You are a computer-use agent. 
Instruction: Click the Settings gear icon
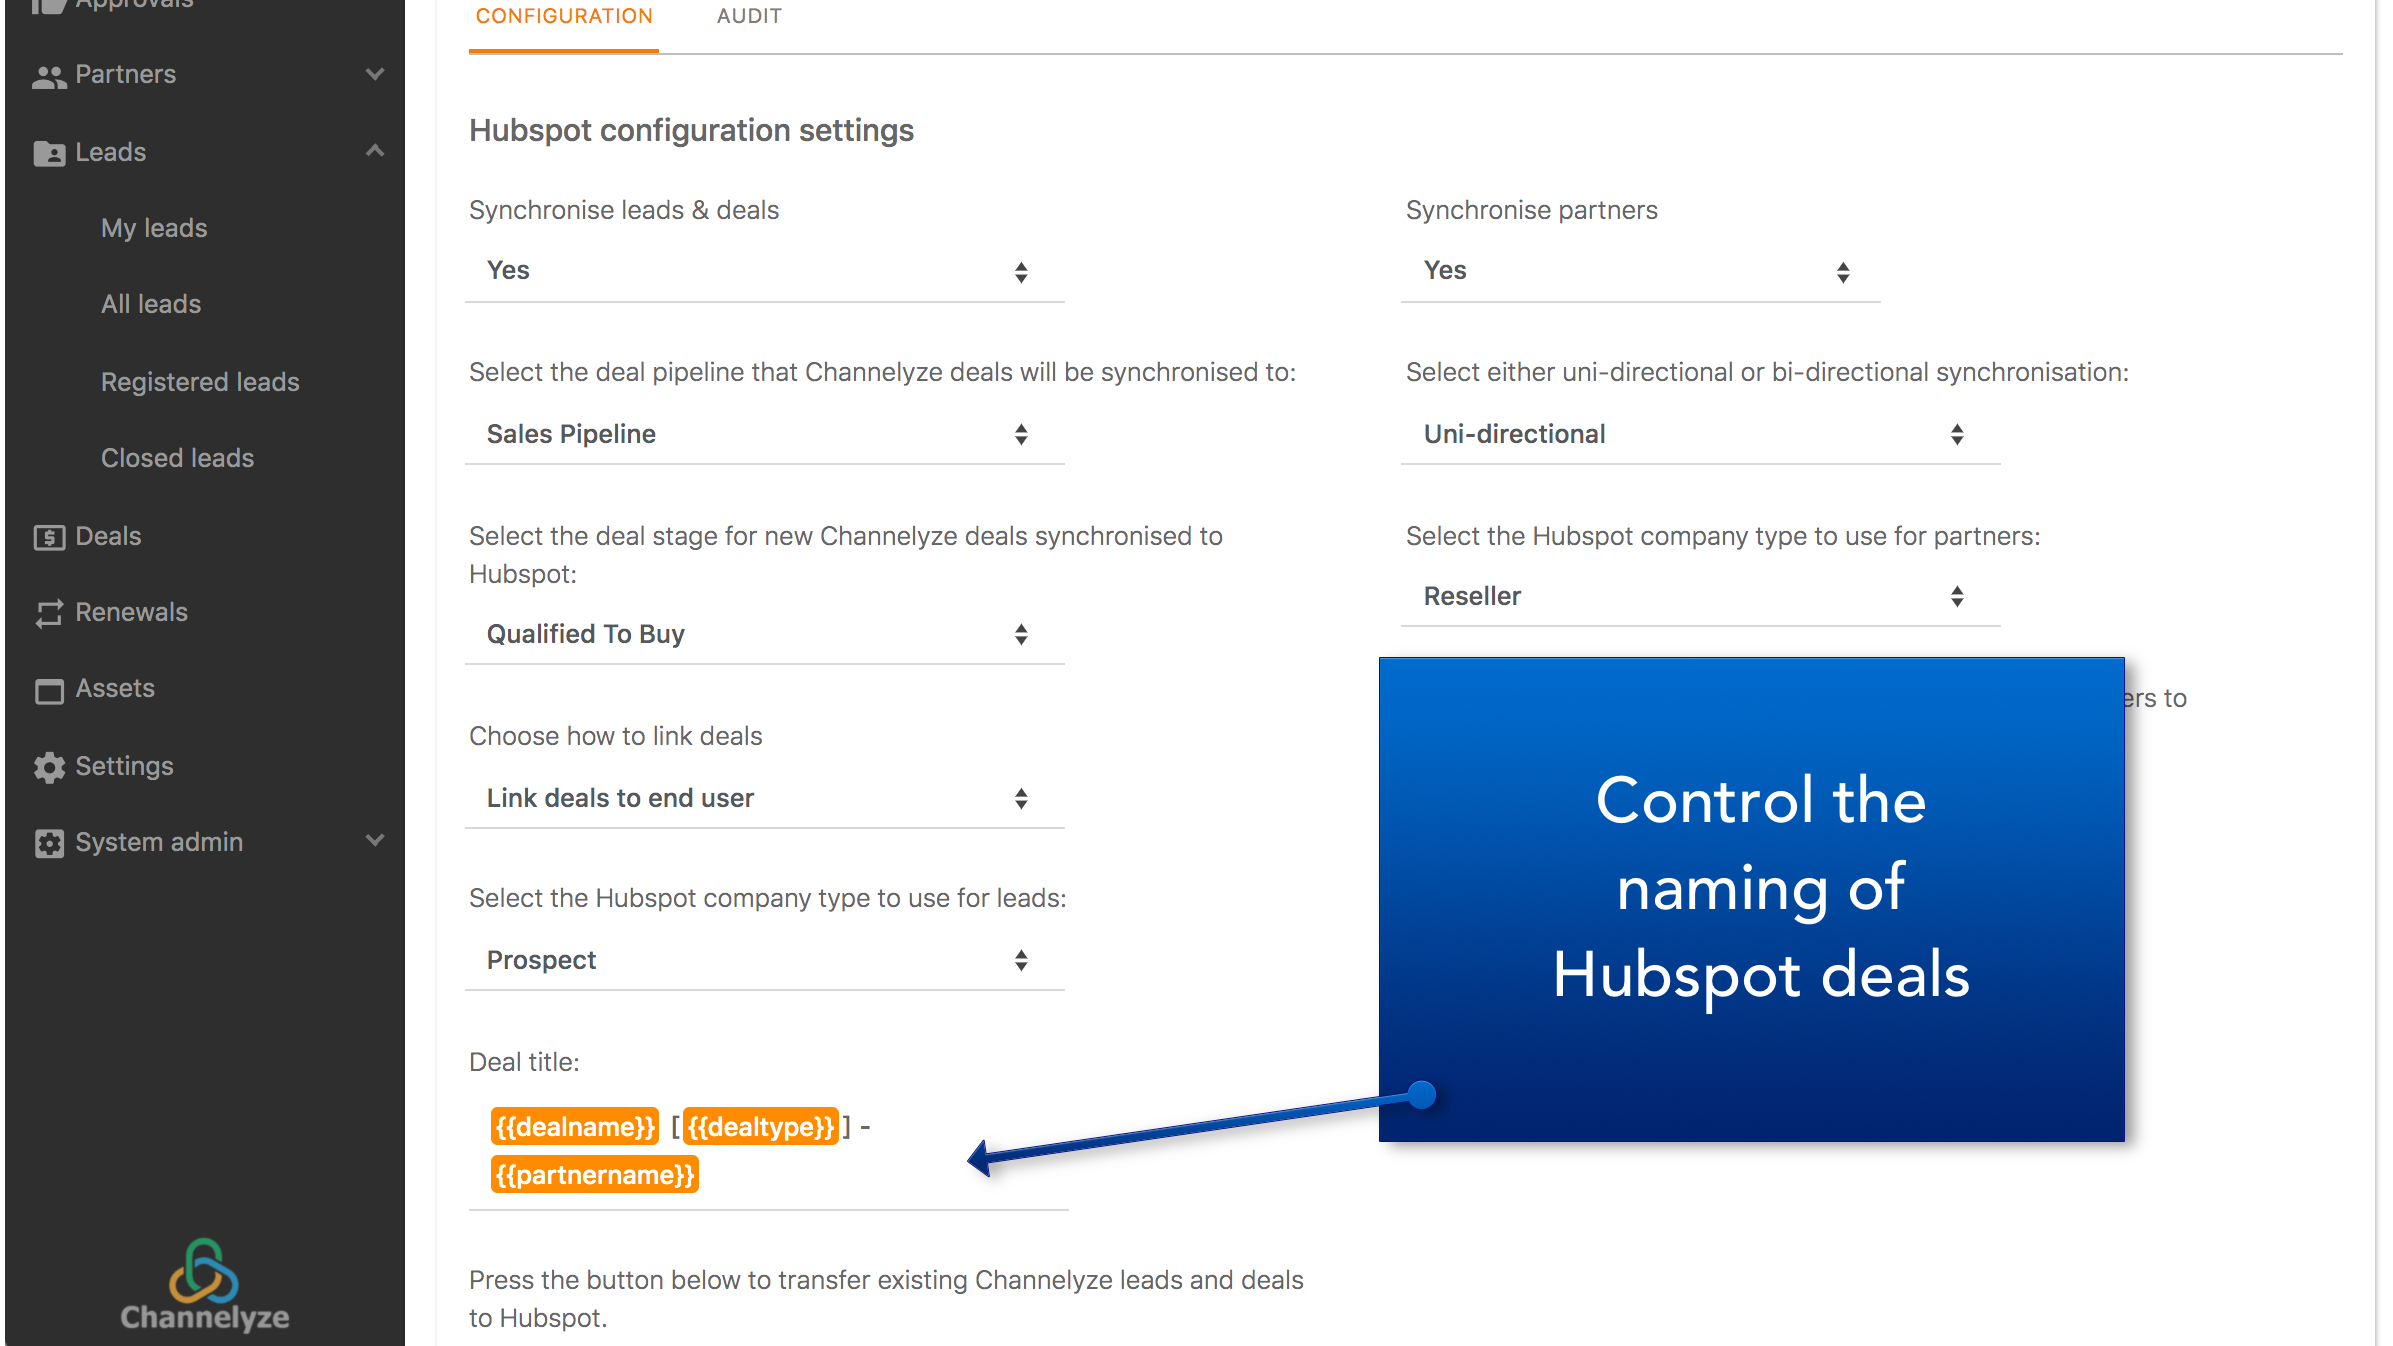[x=49, y=767]
